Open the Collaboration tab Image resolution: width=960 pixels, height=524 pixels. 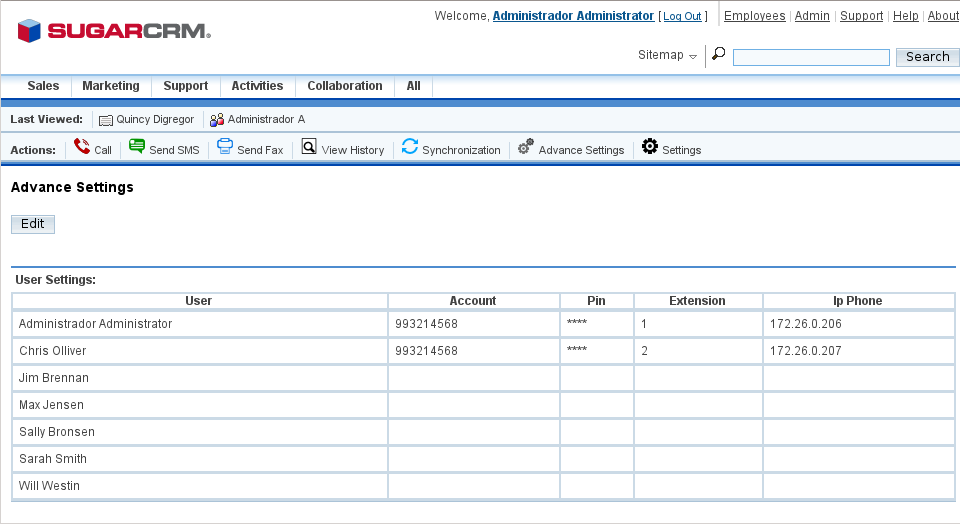pyautogui.click(x=345, y=86)
